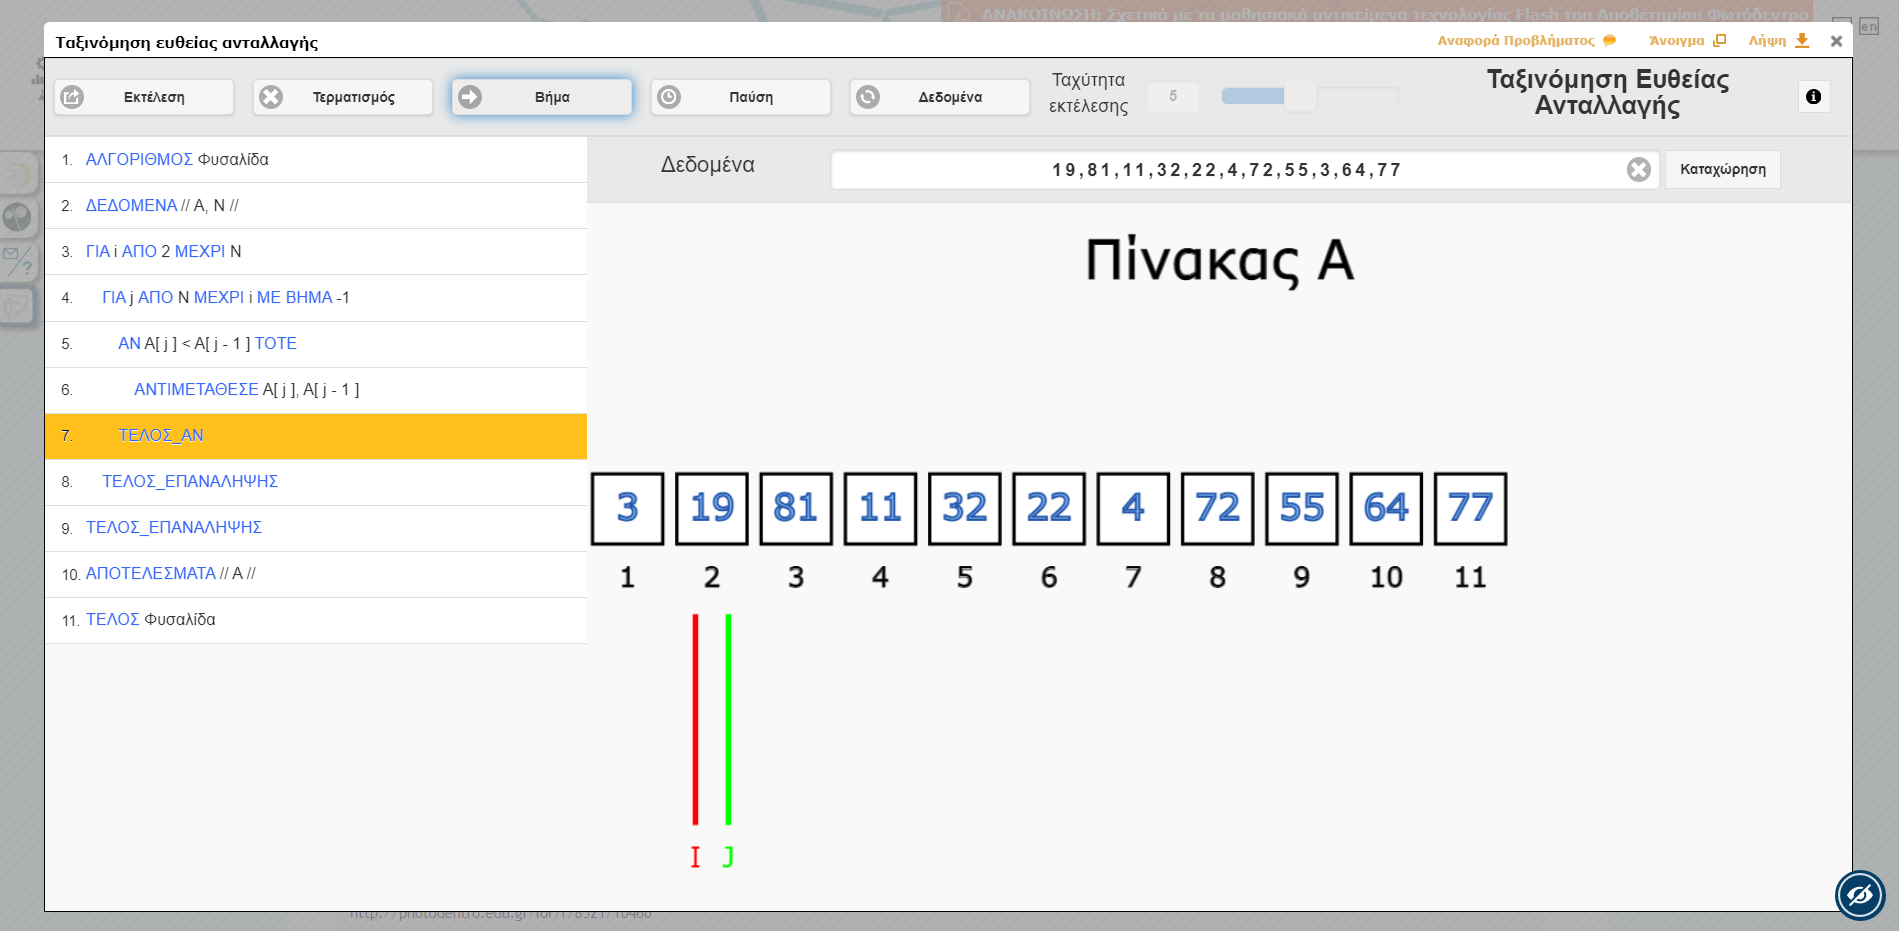The width and height of the screenshot is (1899, 931).
Task: Close the dialog with the X icon
Action: (x=1836, y=41)
